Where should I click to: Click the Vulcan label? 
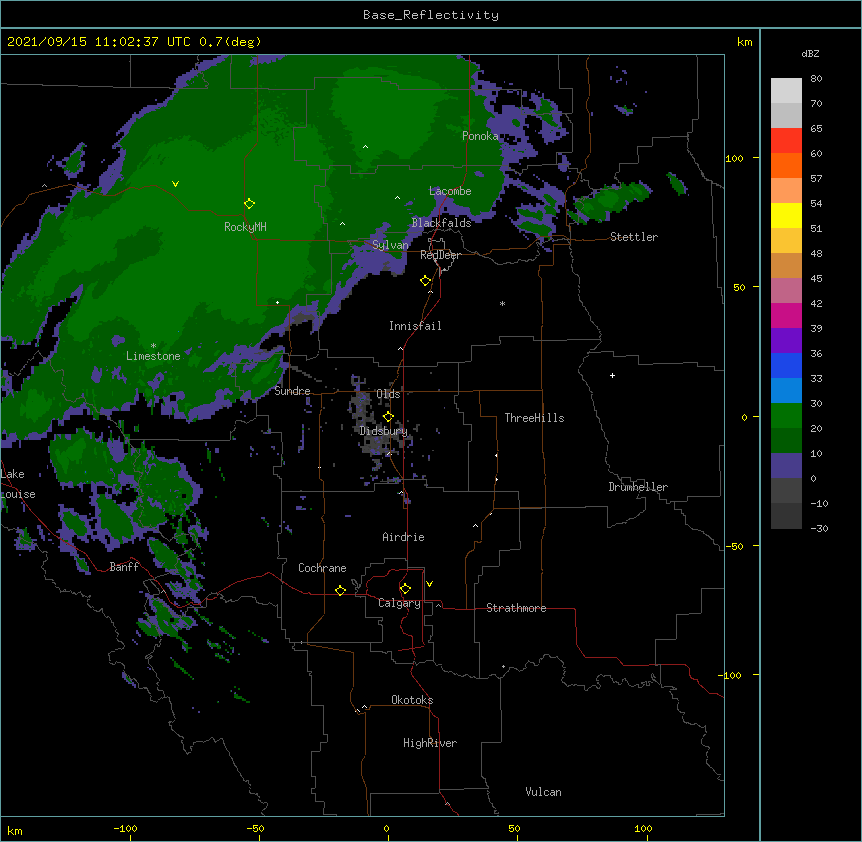pos(543,792)
